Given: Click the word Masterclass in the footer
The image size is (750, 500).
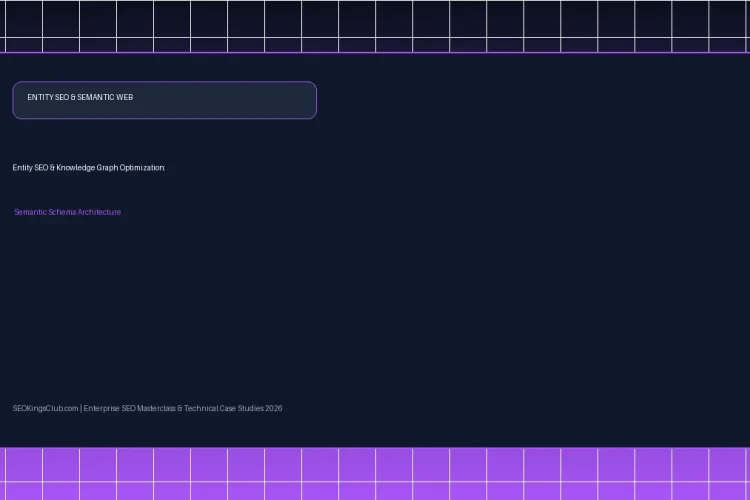Looking at the screenshot, I should point(156,408).
